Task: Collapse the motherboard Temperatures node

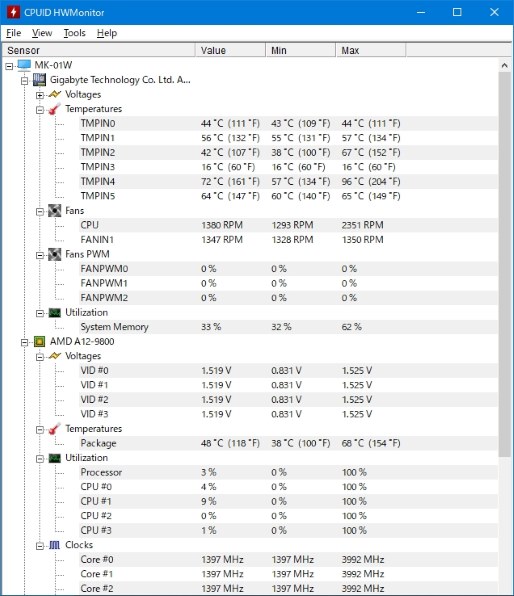Action: pyautogui.click(x=40, y=110)
